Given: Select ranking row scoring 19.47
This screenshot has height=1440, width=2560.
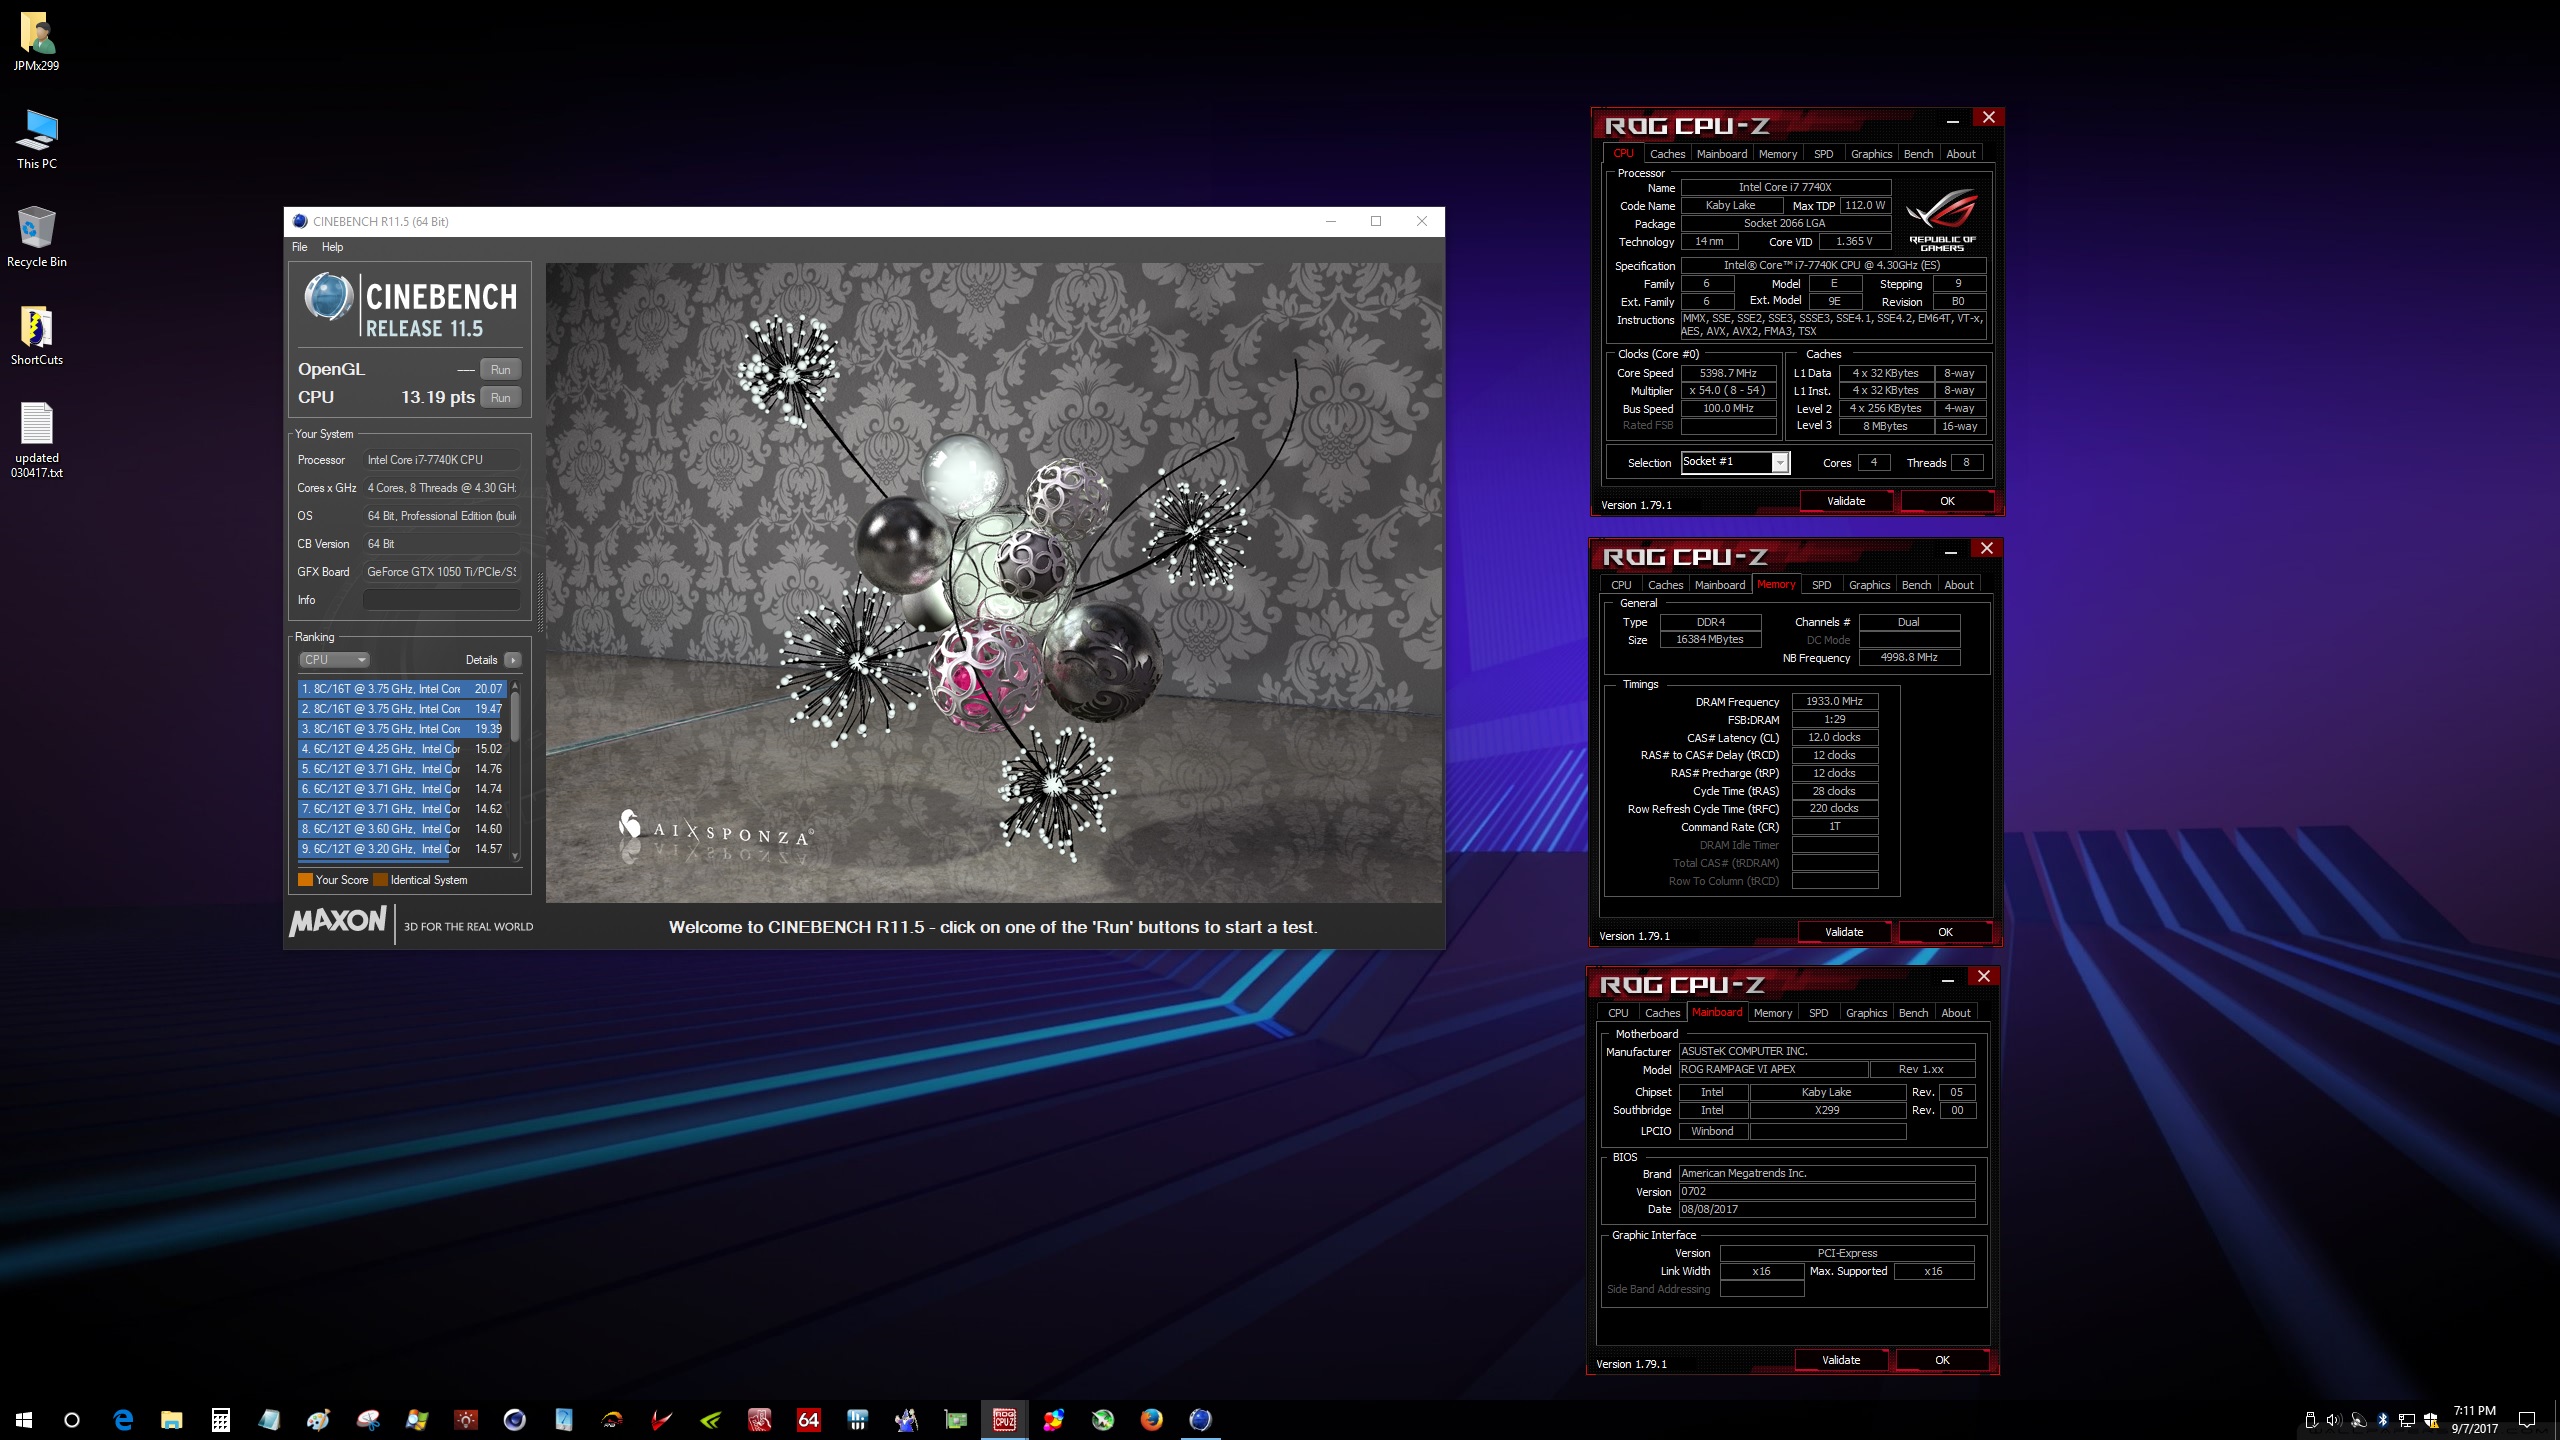Looking at the screenshot, I should tap(402, 709).
